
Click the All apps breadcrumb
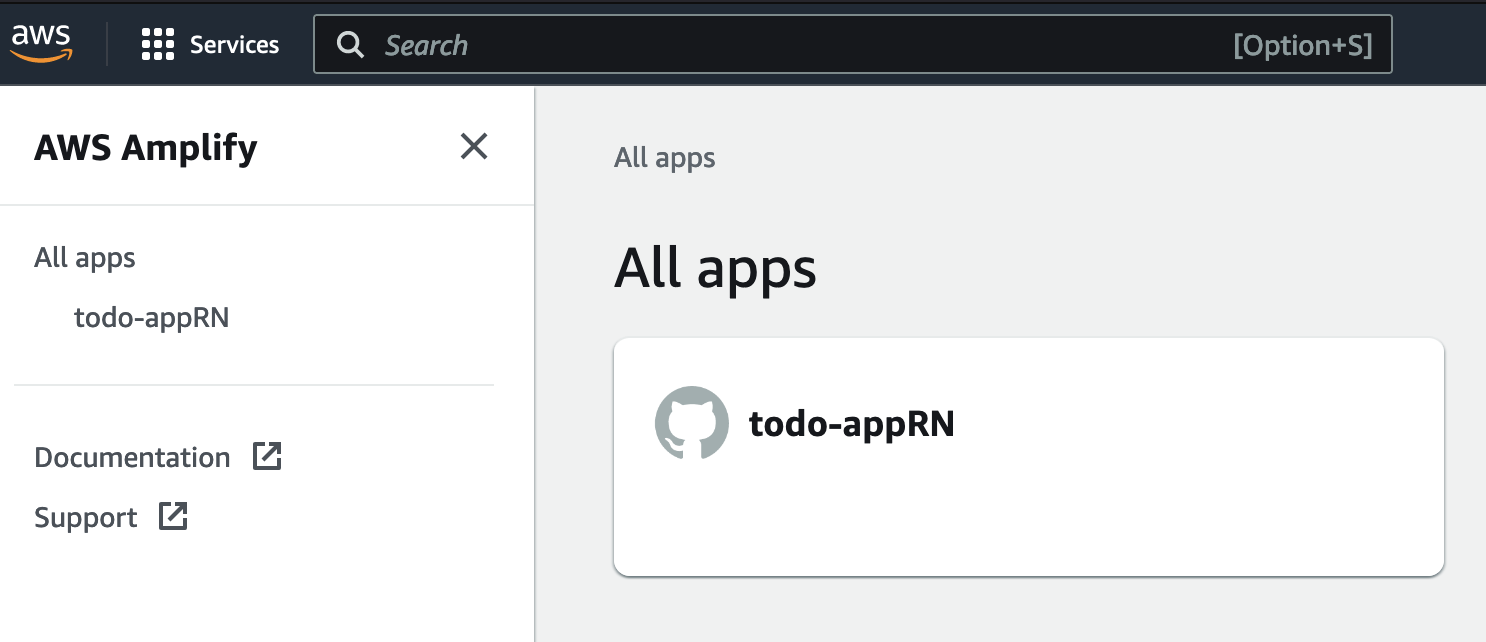tap(665, 158)
